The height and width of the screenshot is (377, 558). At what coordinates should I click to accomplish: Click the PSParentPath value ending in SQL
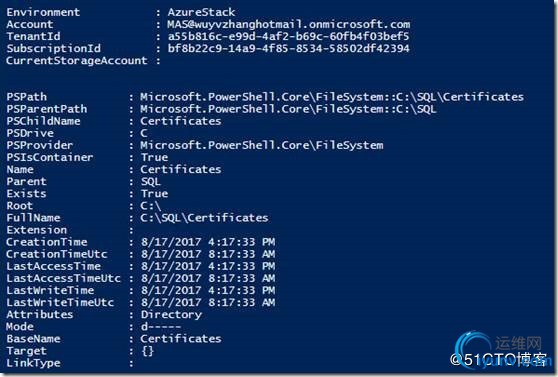(288, 109)
